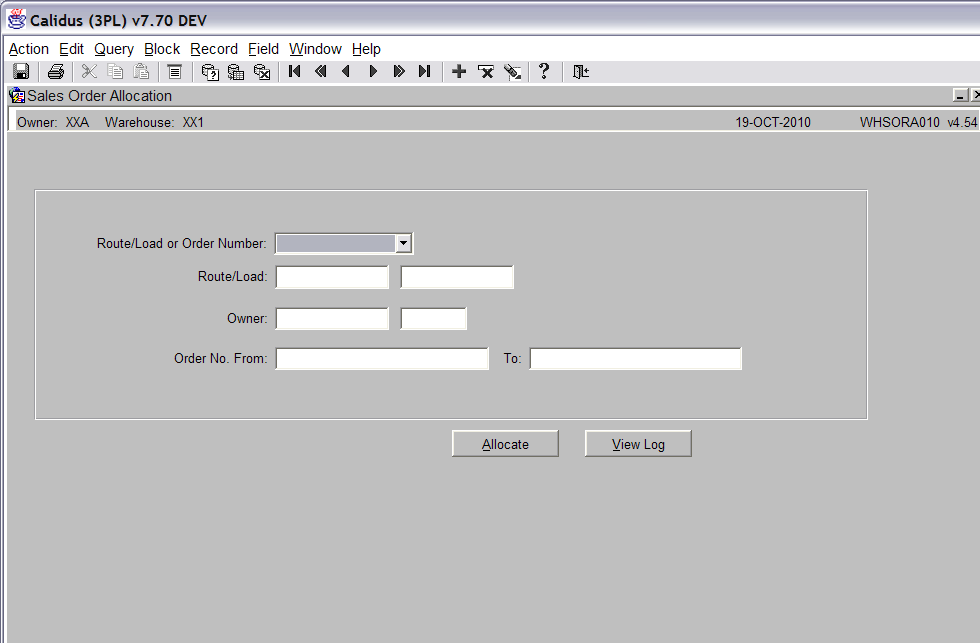Click the Paste clipboard icon
980x643 pixels.
141,72
